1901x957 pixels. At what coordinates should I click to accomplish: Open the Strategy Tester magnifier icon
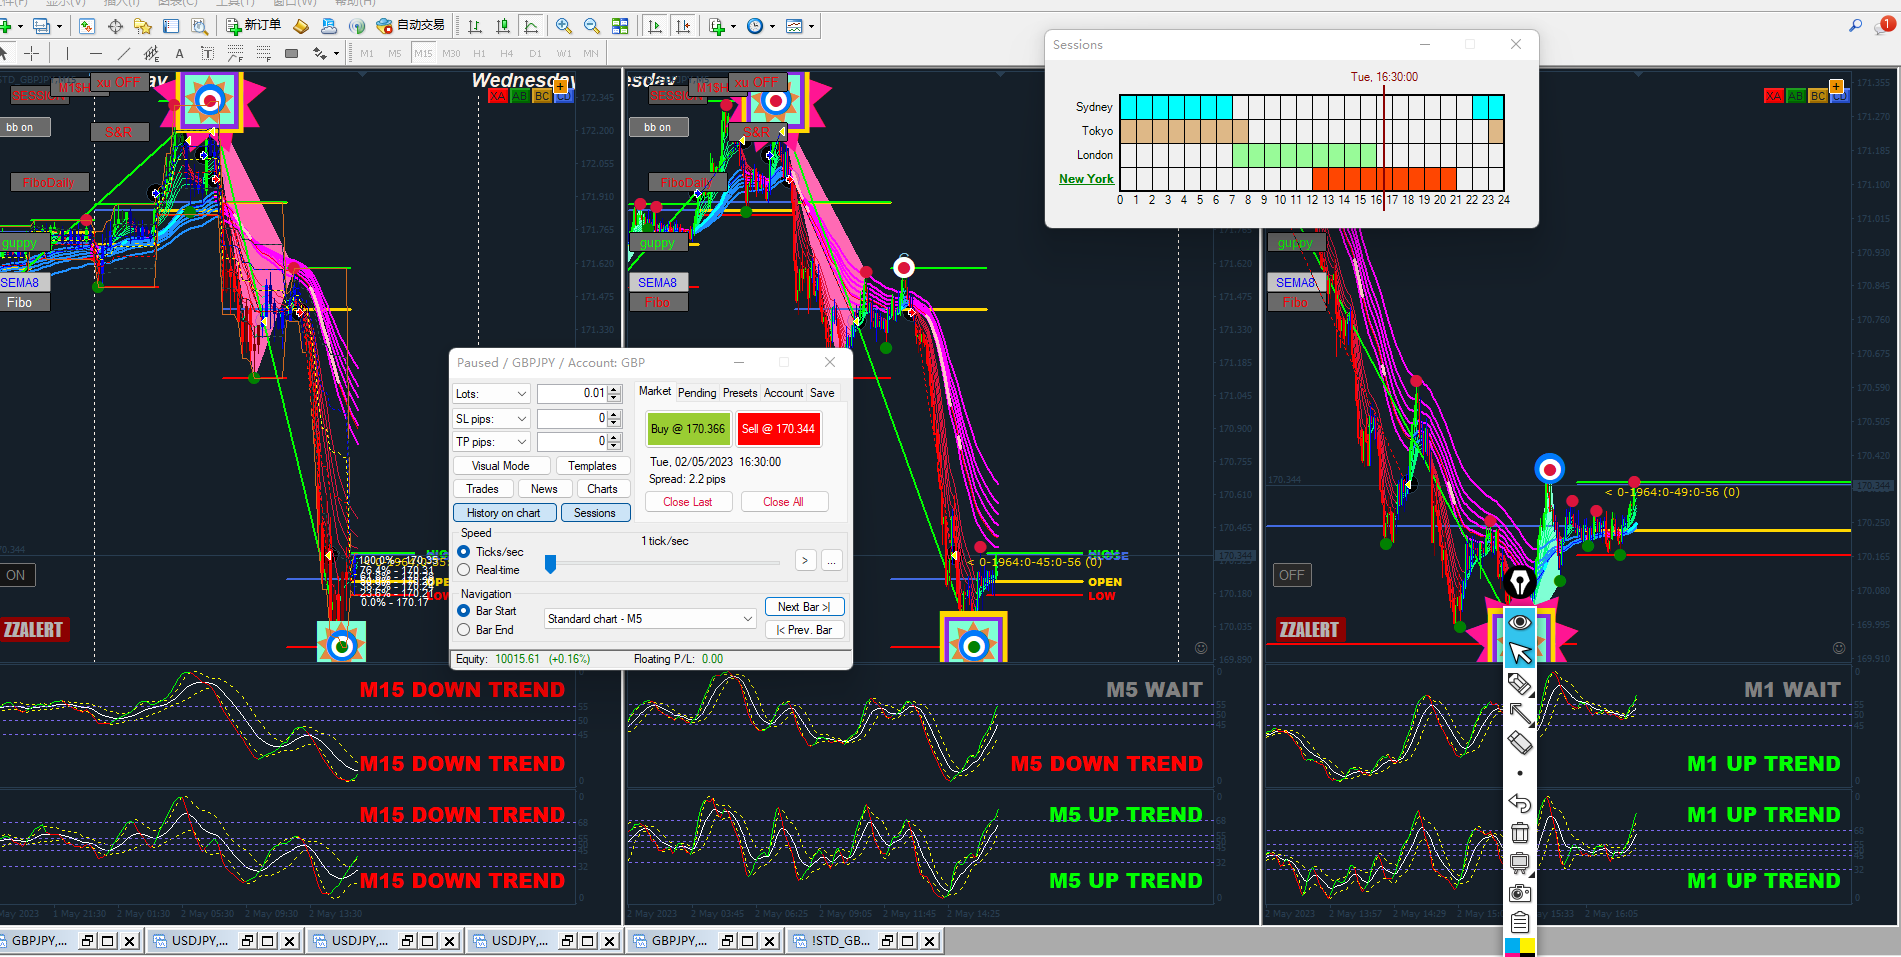[199, 26]
